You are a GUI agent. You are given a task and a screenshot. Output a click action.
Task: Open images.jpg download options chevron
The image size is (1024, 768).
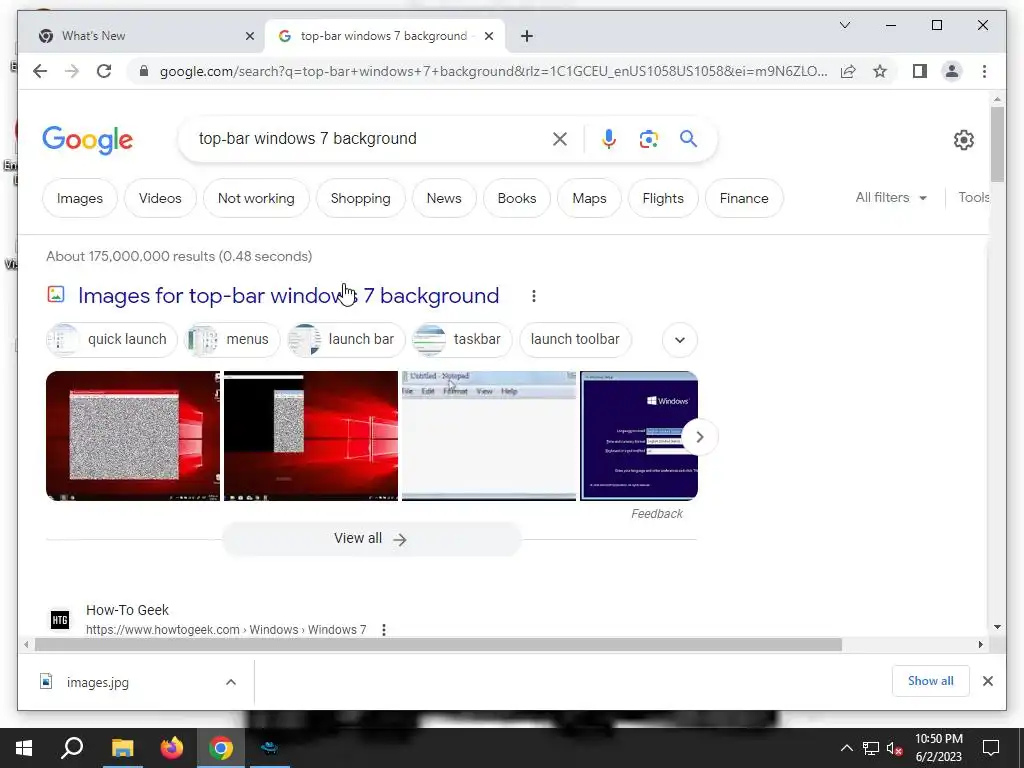[x=231, y=682]
